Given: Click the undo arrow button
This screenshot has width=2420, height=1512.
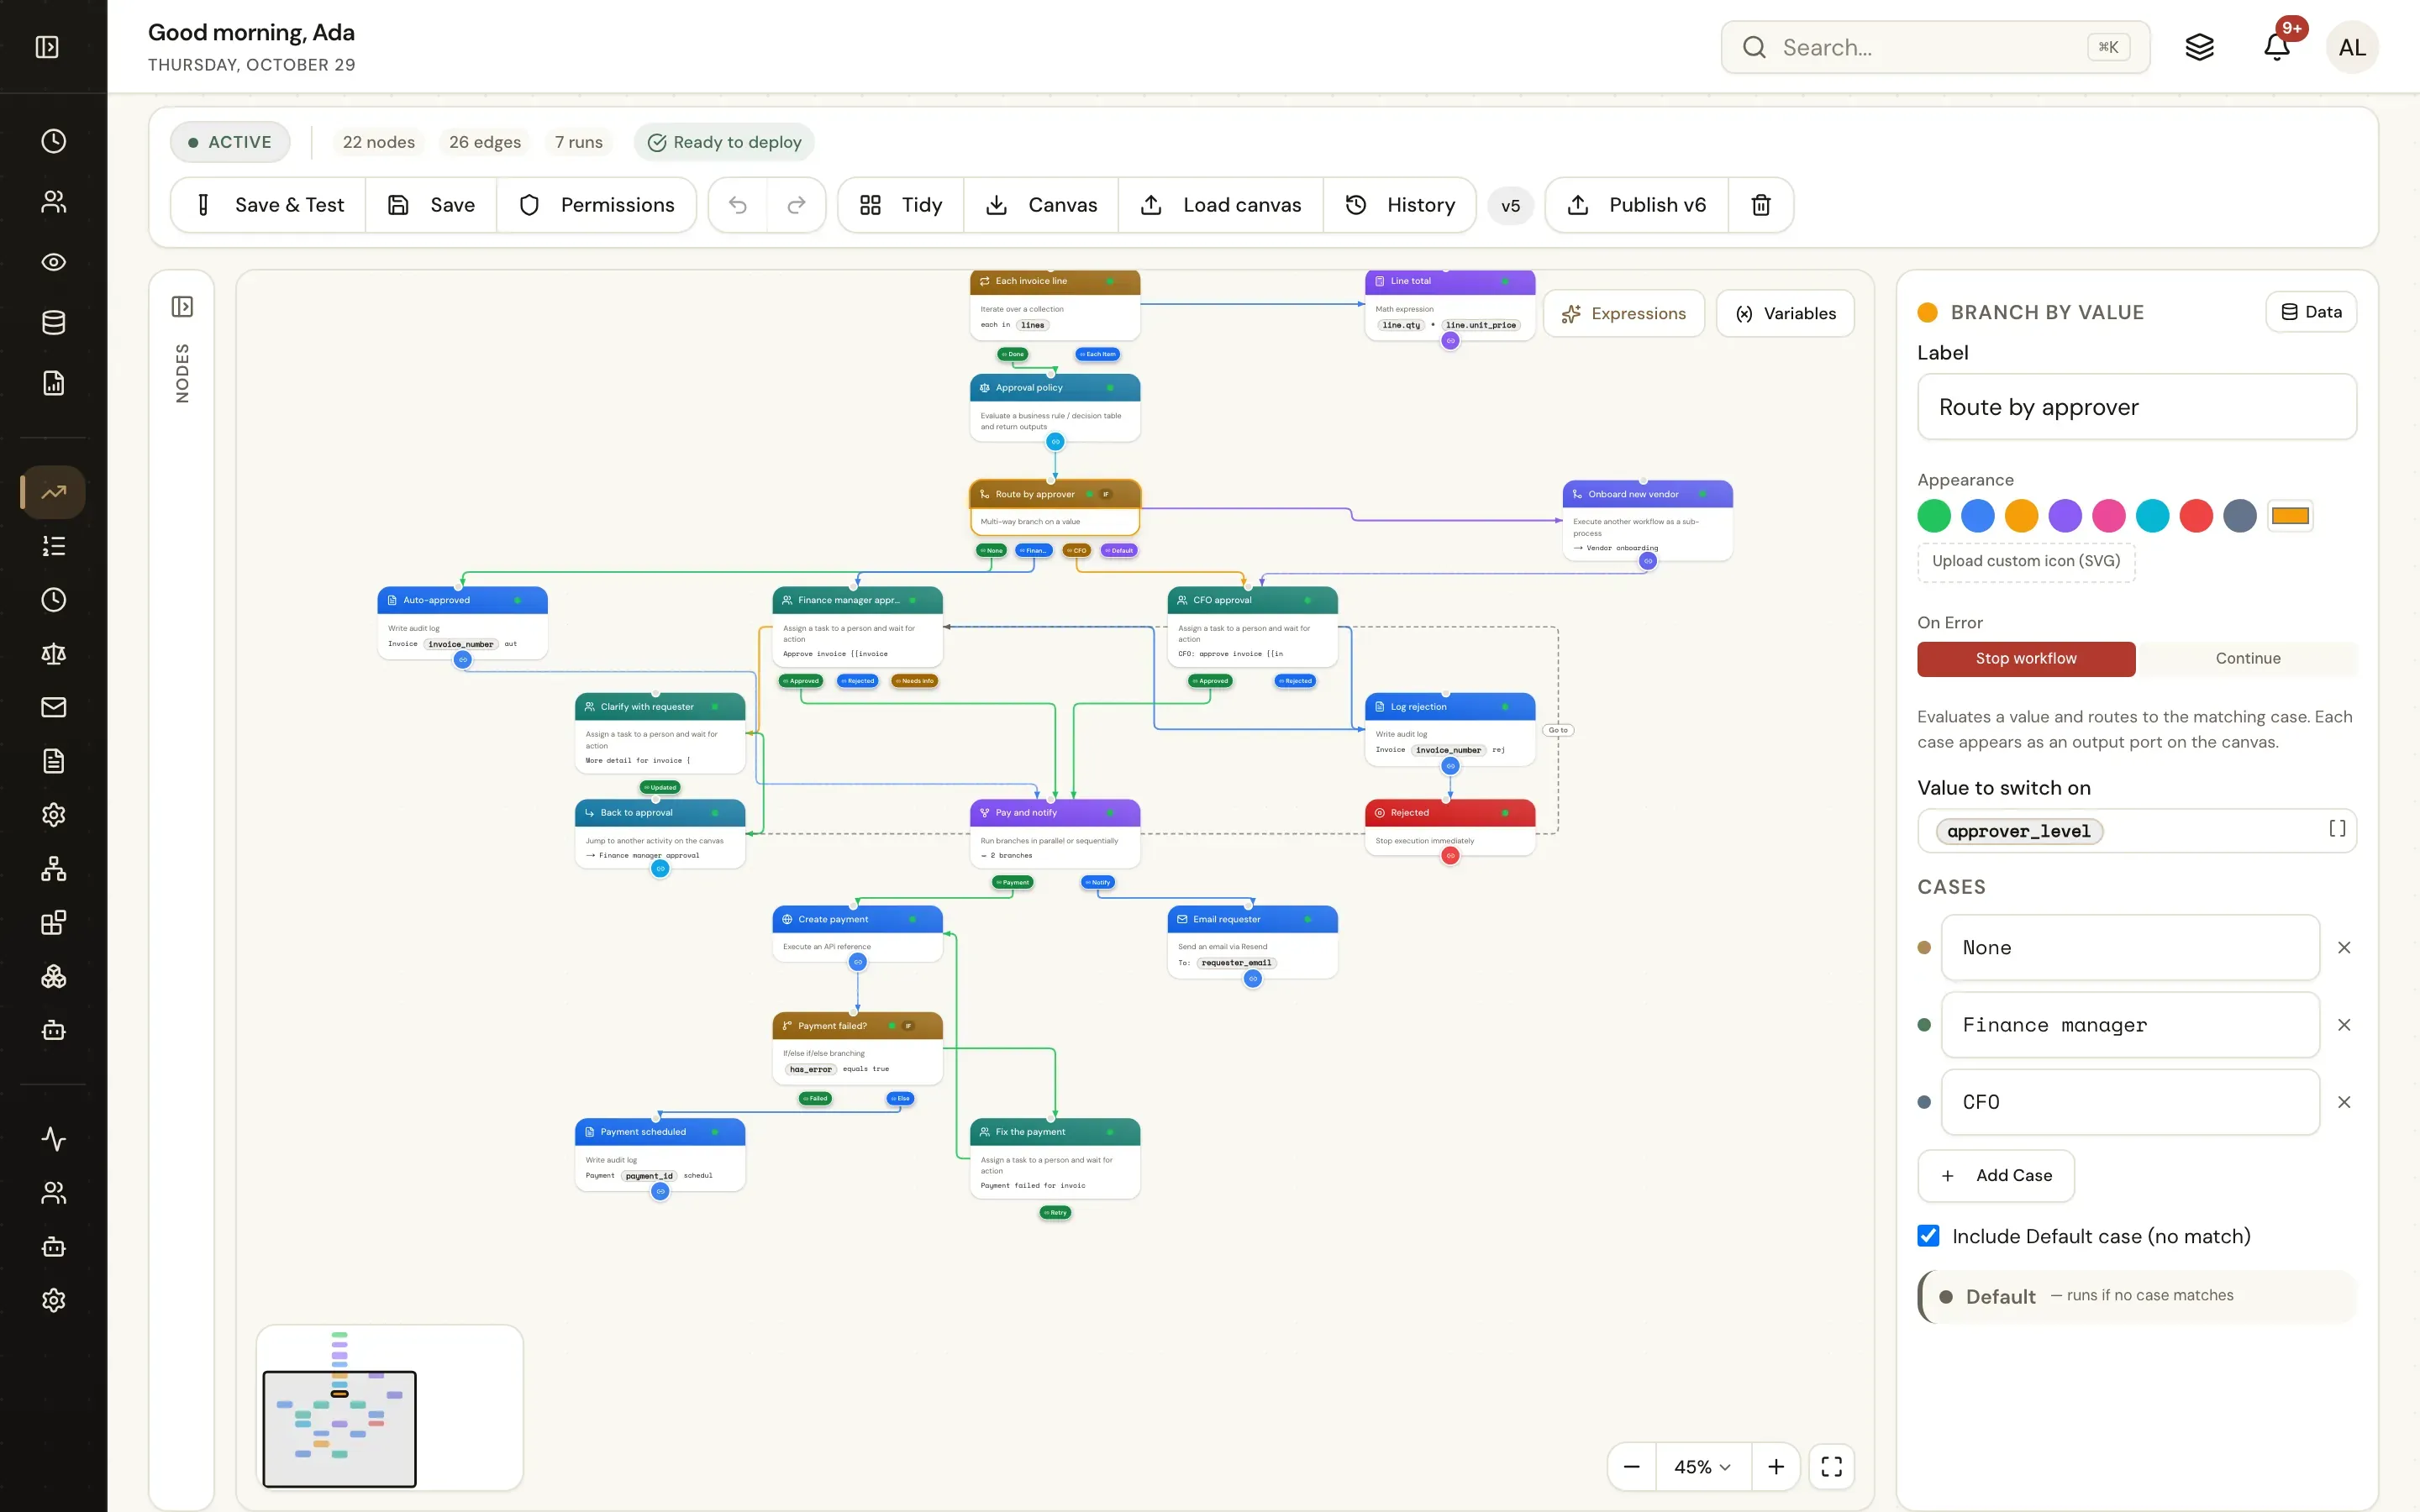Looking at the screenshot, I should 738,205.
